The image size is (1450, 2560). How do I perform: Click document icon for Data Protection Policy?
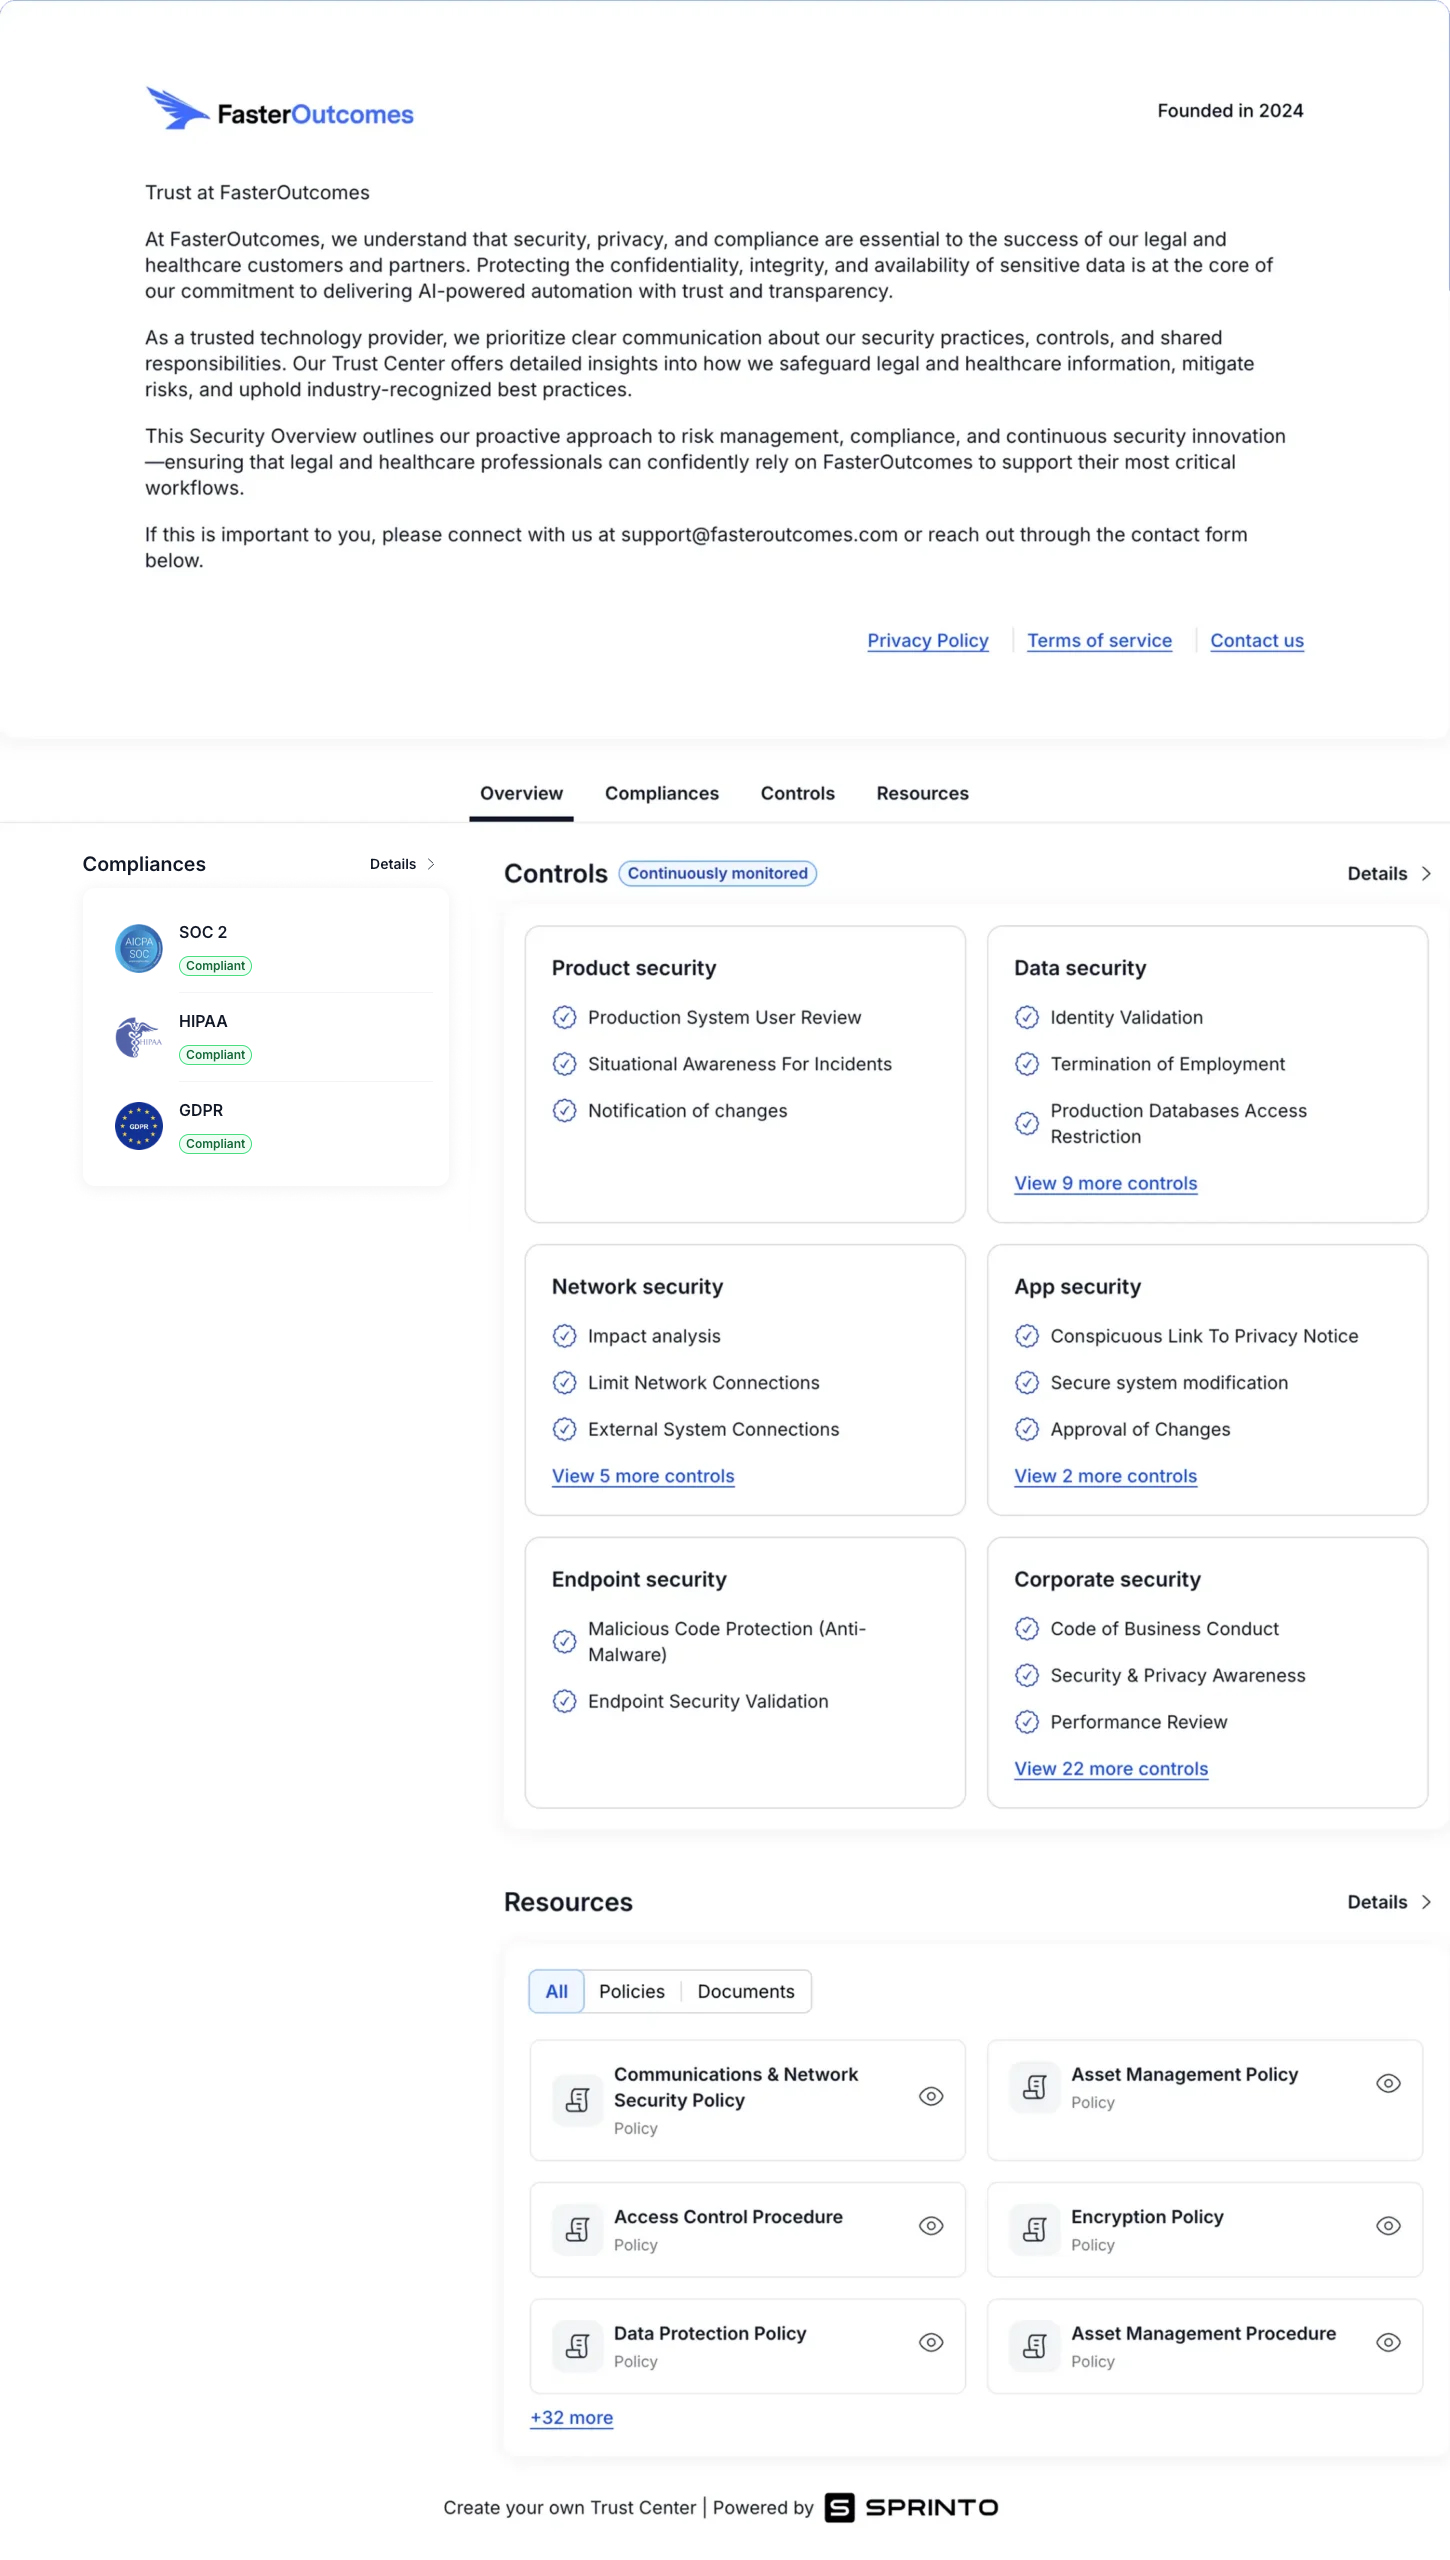point(577,2345)
